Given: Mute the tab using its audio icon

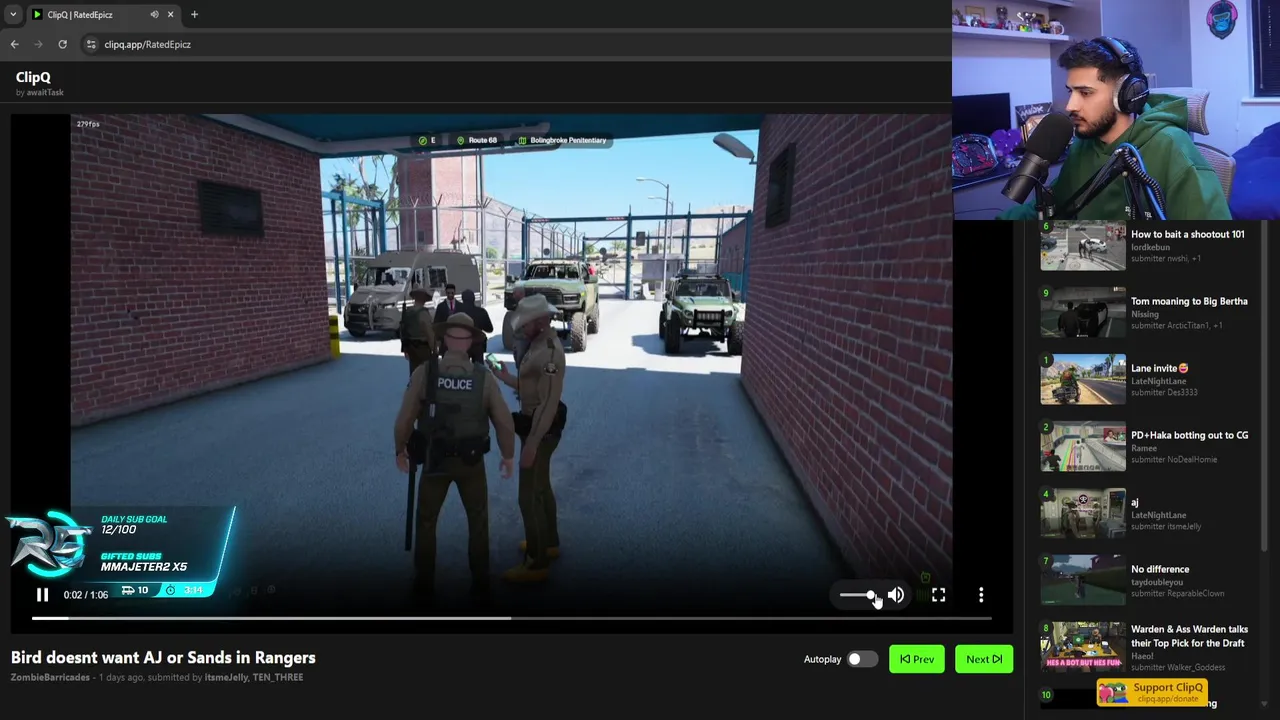Looking at the screenshot, I should [154, 14].
